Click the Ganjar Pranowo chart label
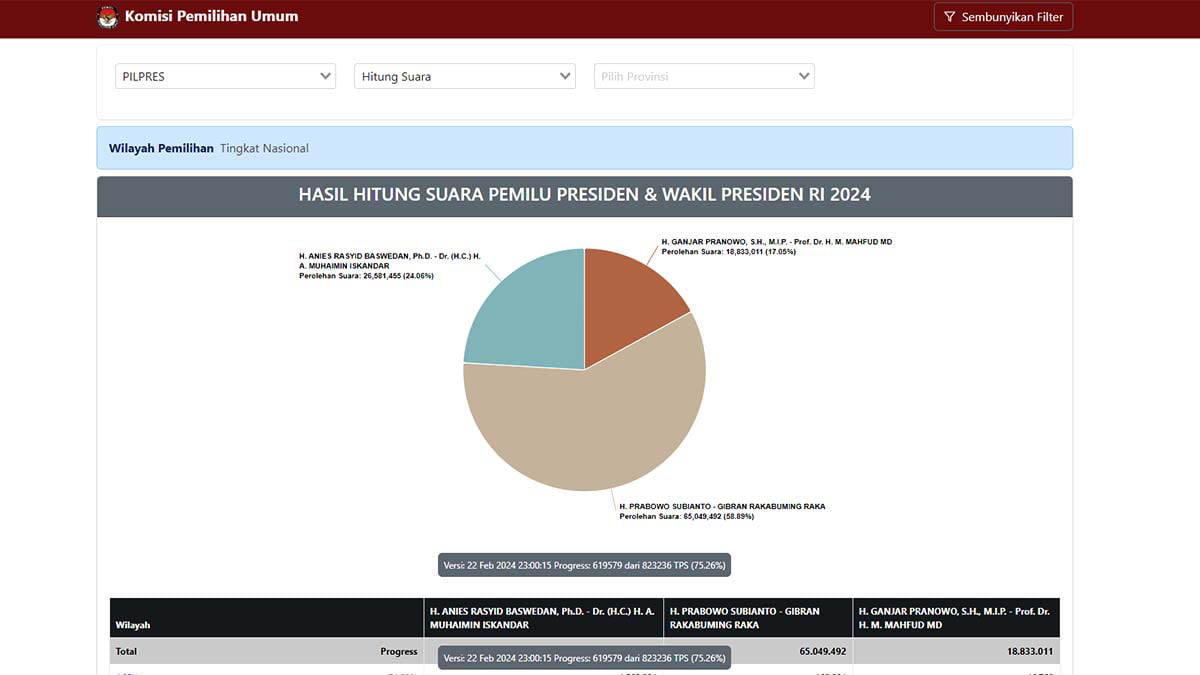This screenshot has height=675, width=1200. pos(776,247)
